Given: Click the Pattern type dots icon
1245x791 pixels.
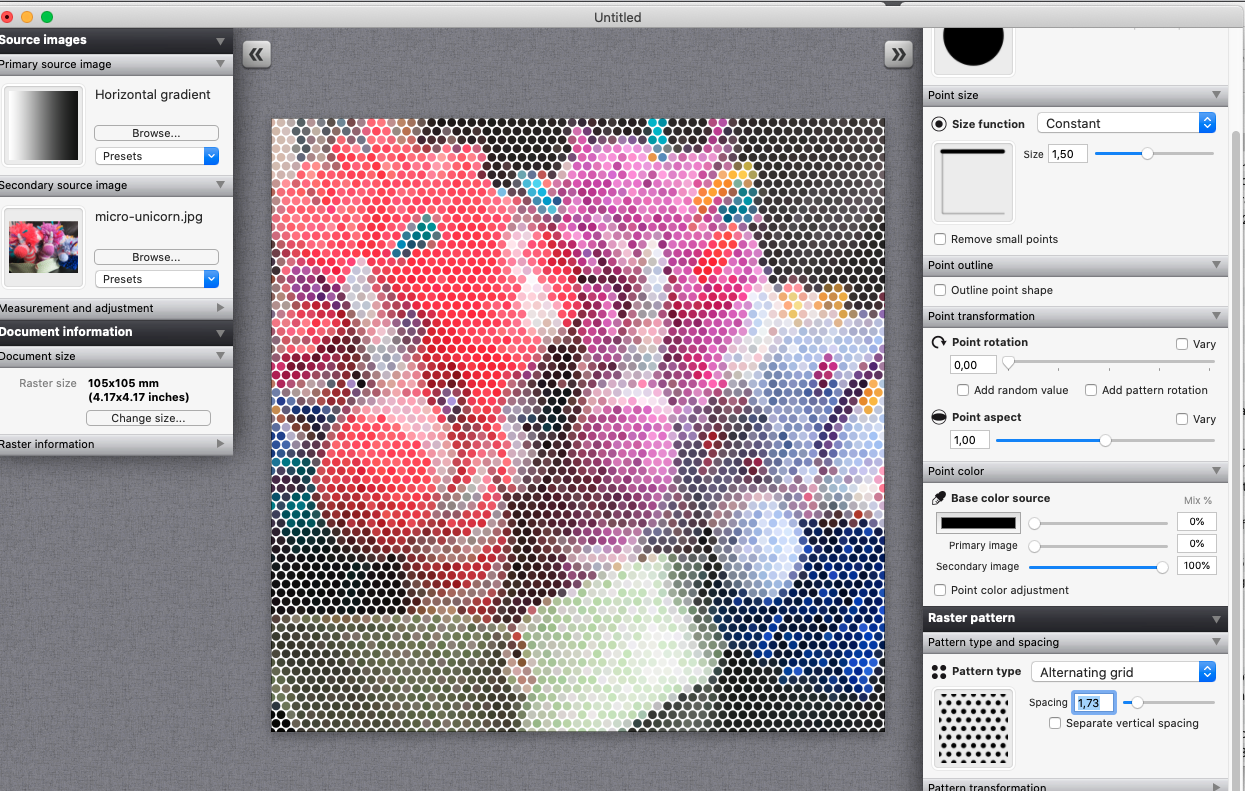Looking at the screenshot, I should pos(938,671).
